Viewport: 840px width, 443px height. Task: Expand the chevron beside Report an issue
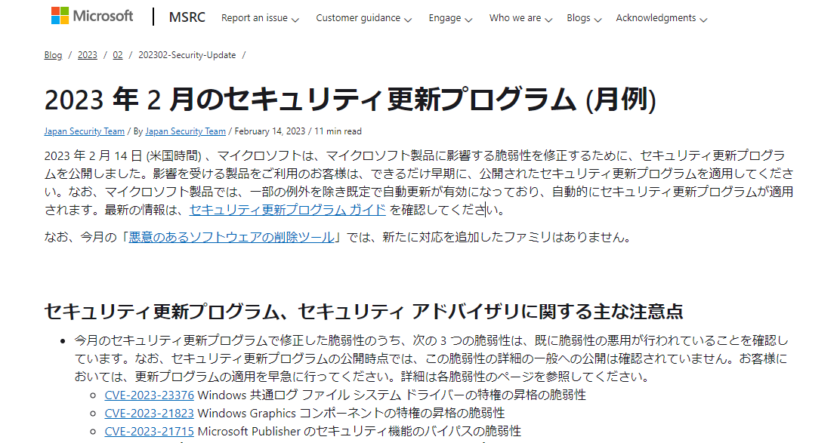[x=295, y=19]
